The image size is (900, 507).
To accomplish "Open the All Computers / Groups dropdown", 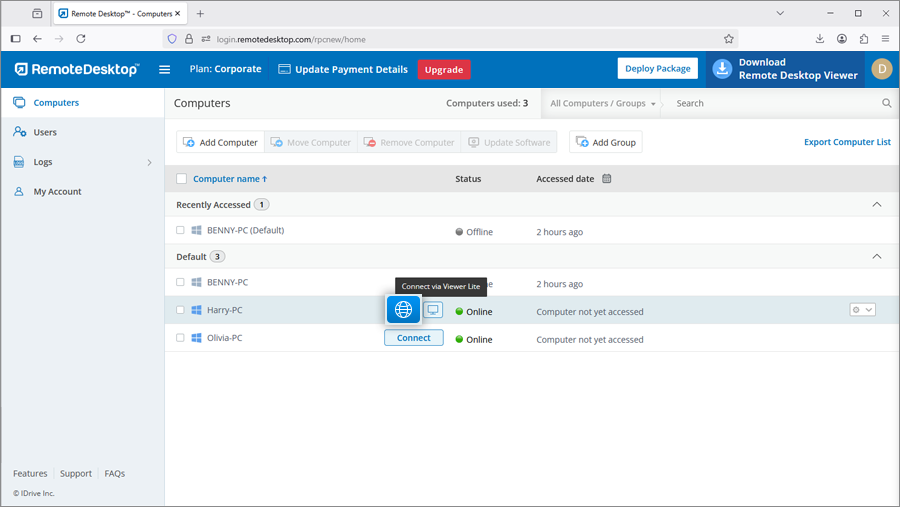I will point(603,103).
